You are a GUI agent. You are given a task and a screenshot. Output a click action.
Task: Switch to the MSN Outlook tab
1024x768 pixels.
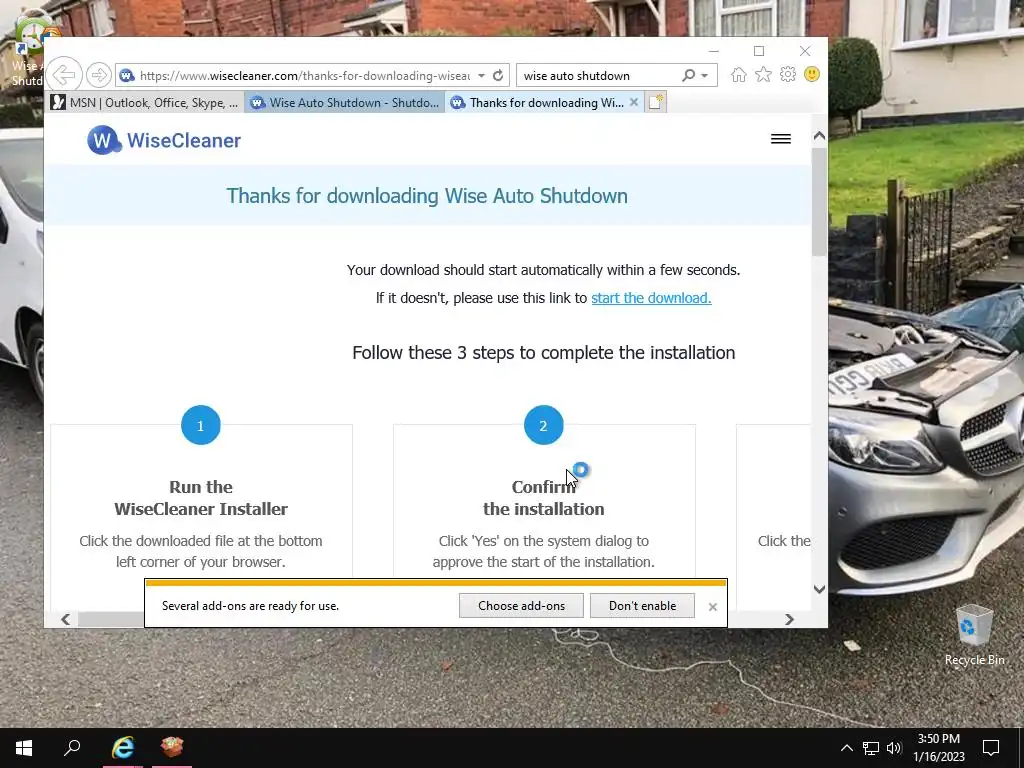(x=146, y=103)
